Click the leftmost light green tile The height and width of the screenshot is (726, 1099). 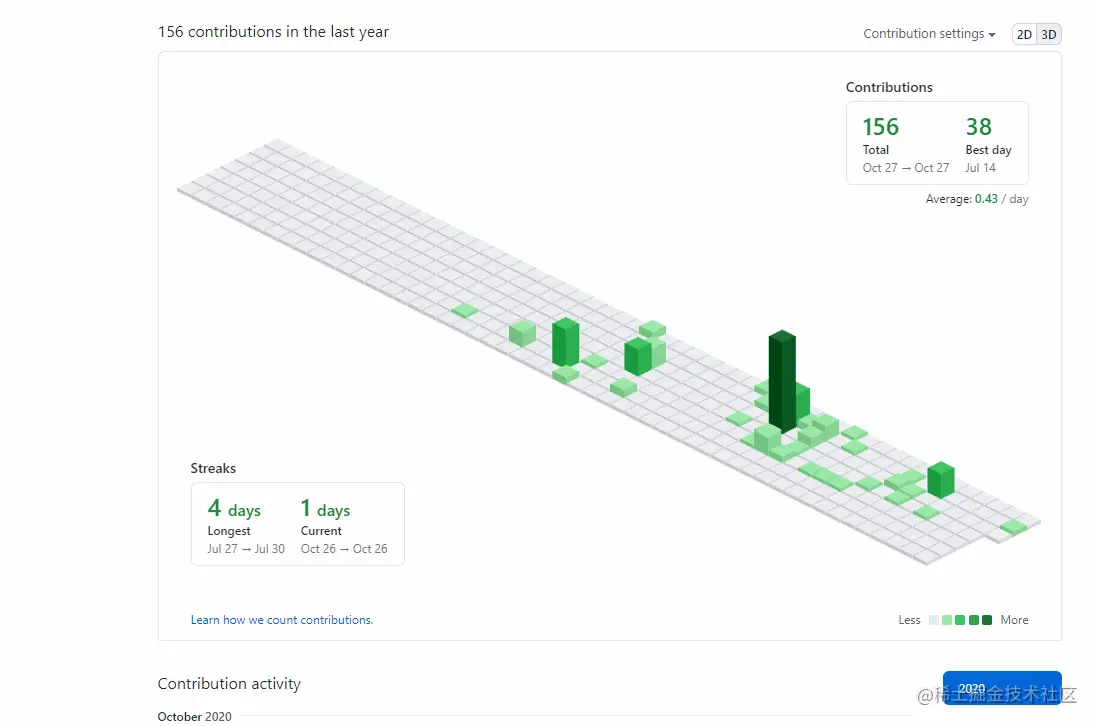pyautogui.click(x=464, y=310)
